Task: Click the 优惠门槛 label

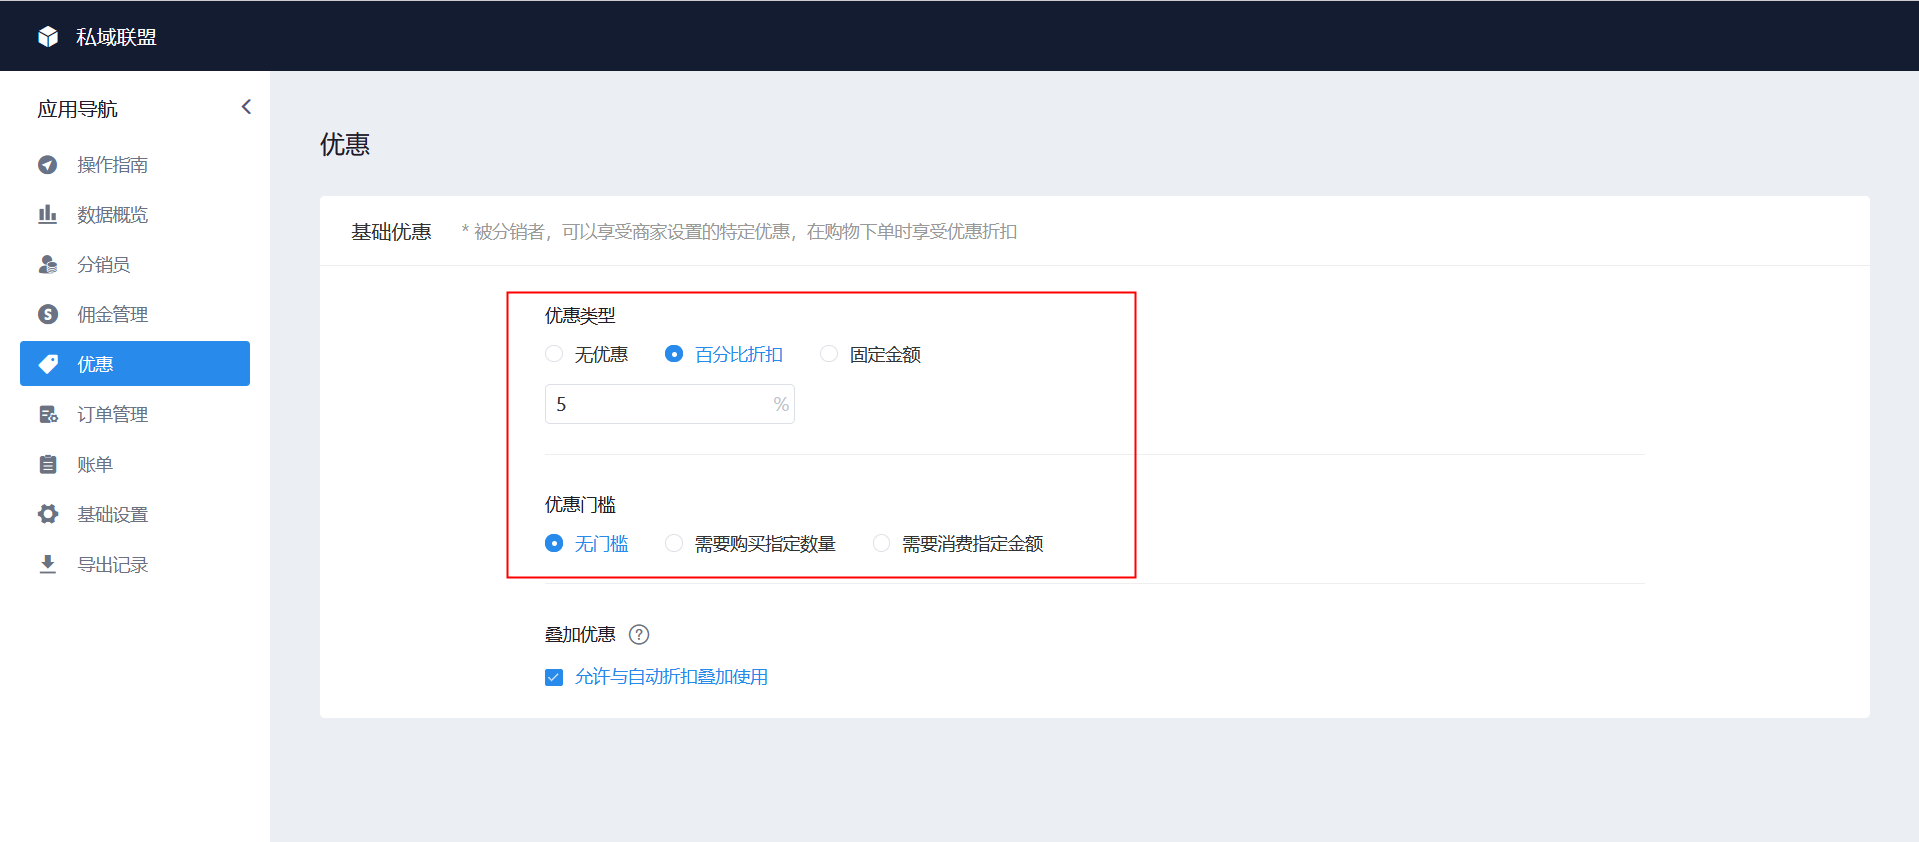Action: (x=580, y=504)
